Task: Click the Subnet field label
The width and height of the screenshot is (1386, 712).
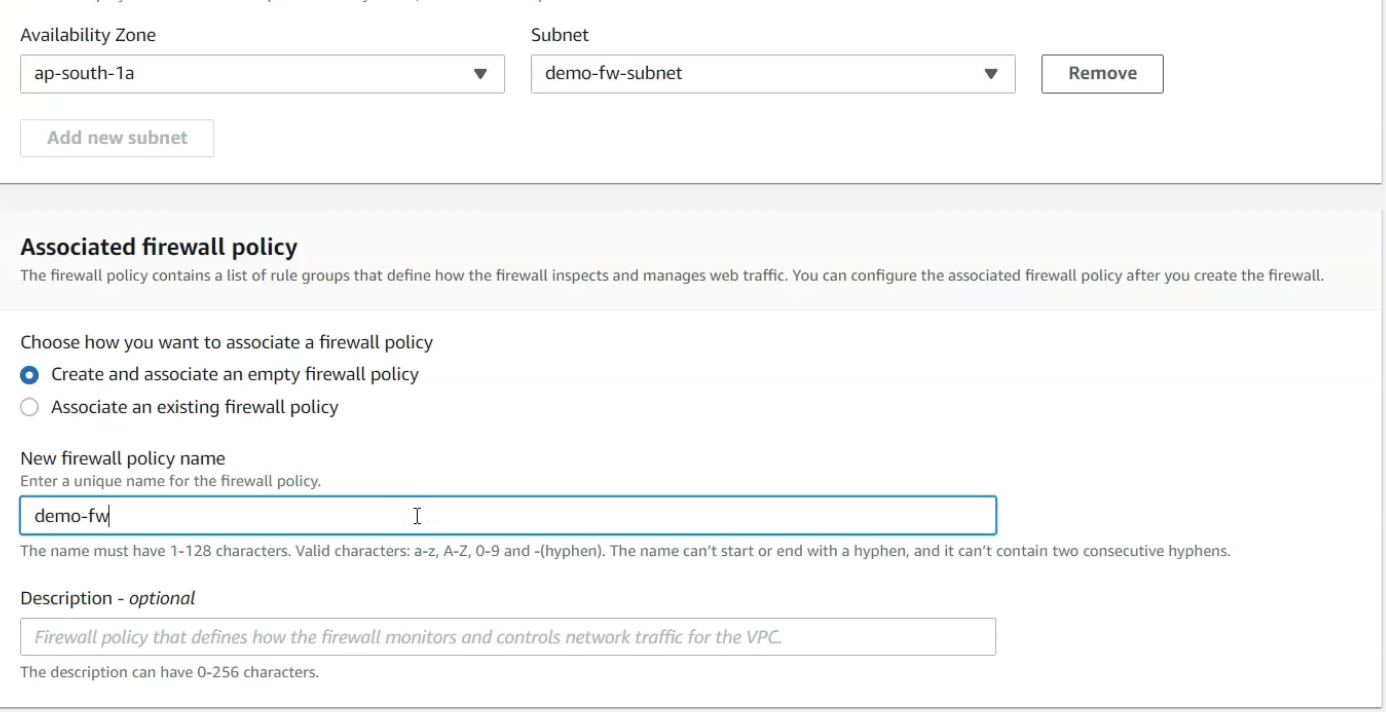Action: tap(560, 35)
